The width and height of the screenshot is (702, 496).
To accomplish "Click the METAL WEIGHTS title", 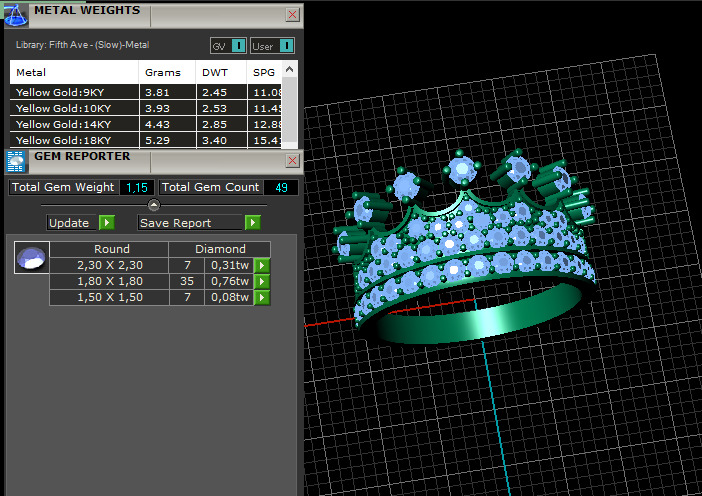I will [87, 10].
